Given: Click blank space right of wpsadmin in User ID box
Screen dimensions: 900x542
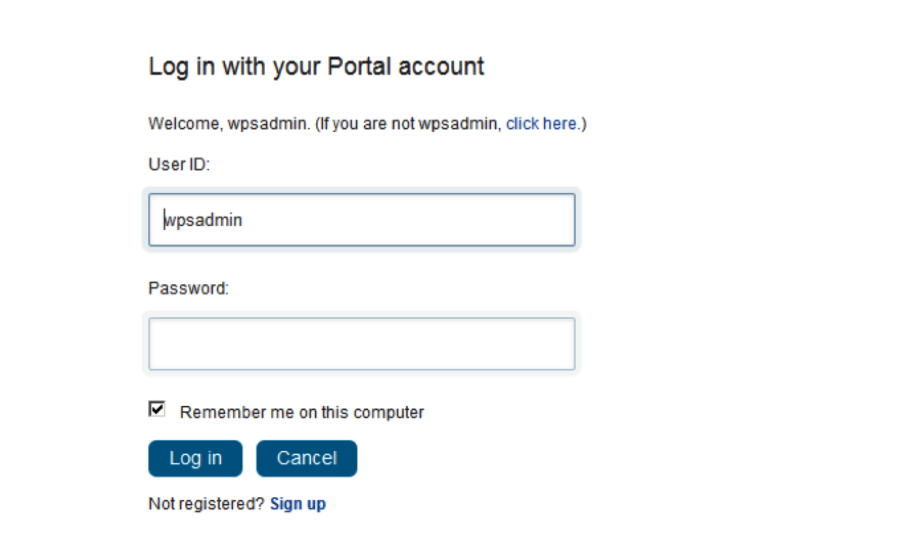Looking at the screenshot, I should click(x=408, y=220).
